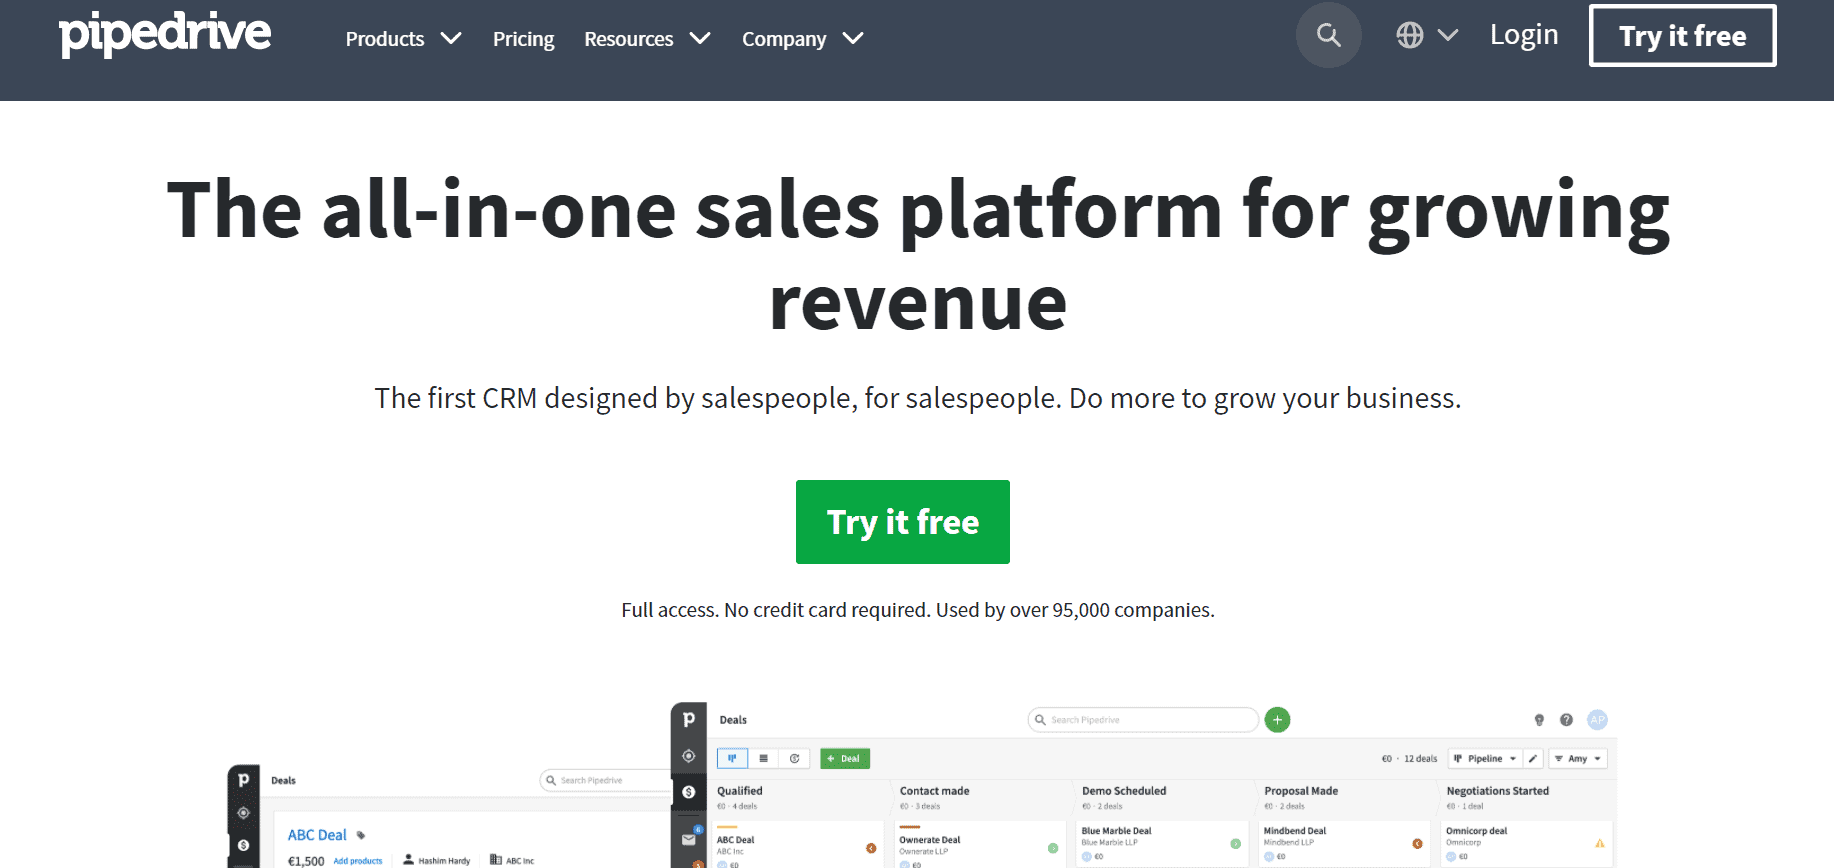Open the search magnifier button in header
This screenshot has width=1834, height=868.
pyautogui.click(x=1328, y=35)
